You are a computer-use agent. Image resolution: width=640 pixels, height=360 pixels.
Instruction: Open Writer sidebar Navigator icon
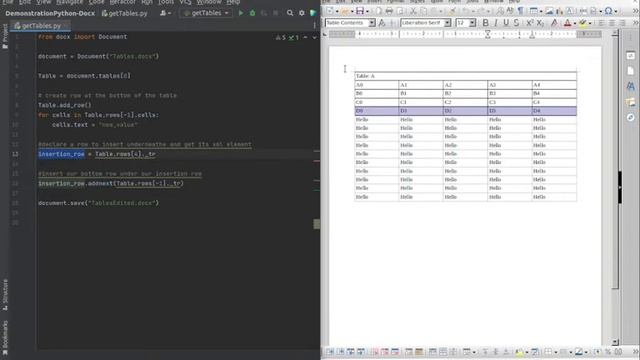631,117
